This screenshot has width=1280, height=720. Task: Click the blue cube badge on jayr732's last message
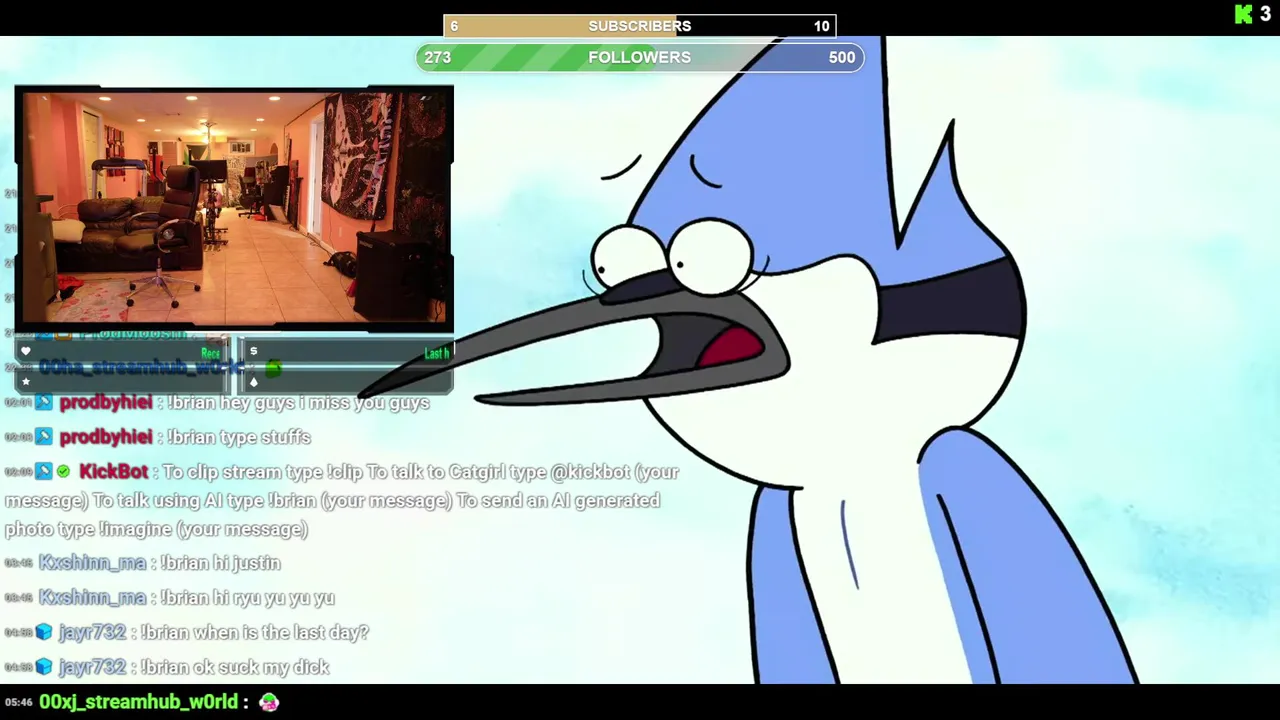point(43,667)
